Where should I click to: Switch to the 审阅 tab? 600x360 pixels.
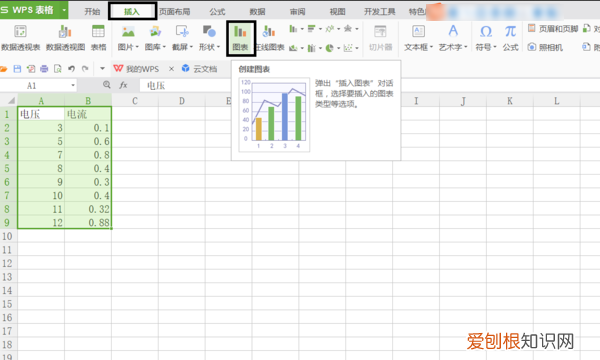(298, 11)
